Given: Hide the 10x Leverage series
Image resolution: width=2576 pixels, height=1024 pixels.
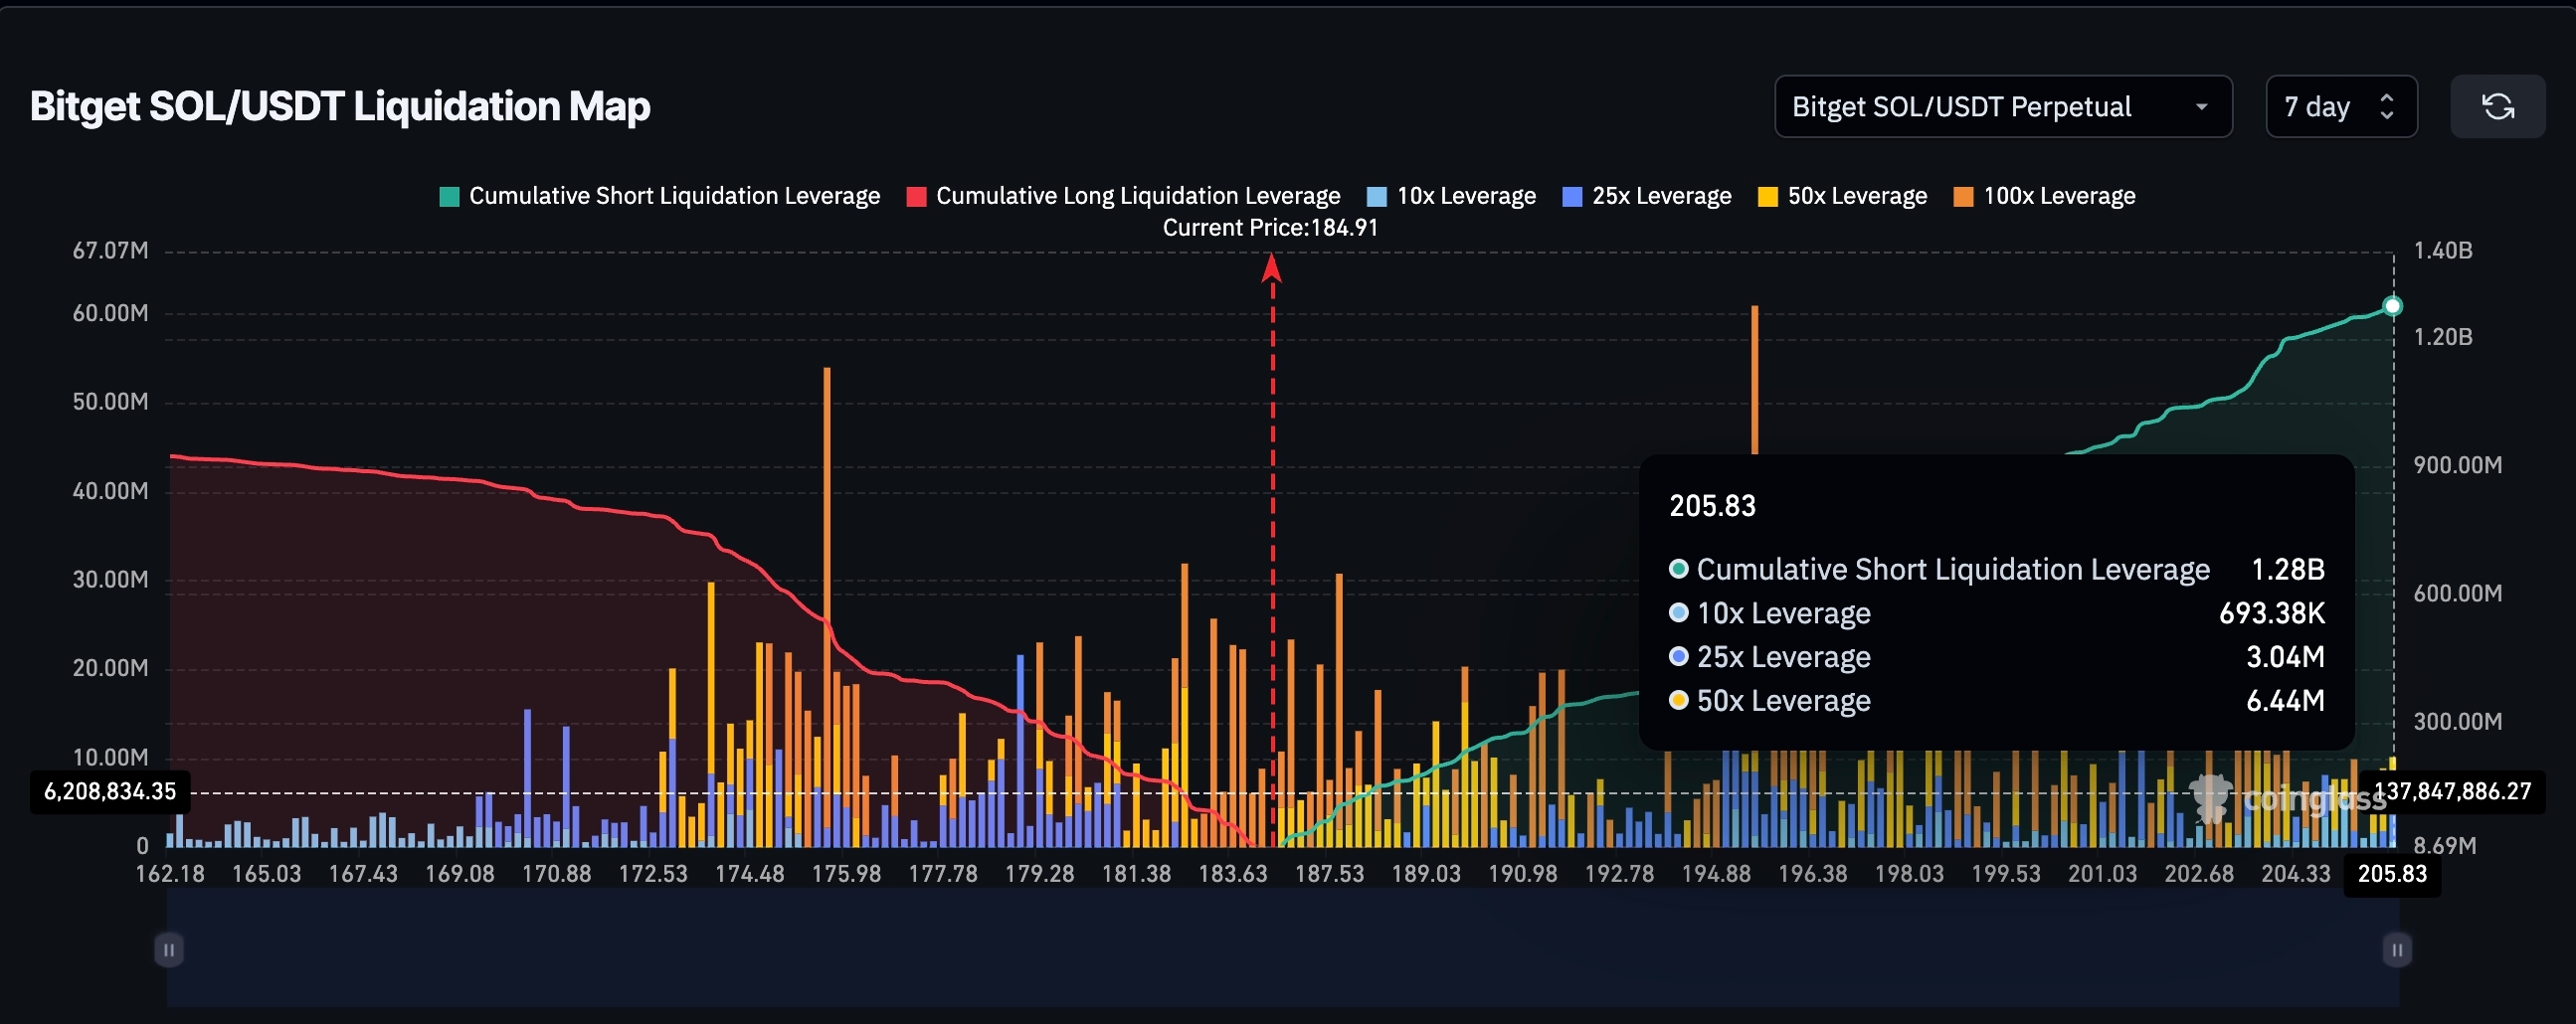Looking at the screenshot, I should [x=1465, y=196].
